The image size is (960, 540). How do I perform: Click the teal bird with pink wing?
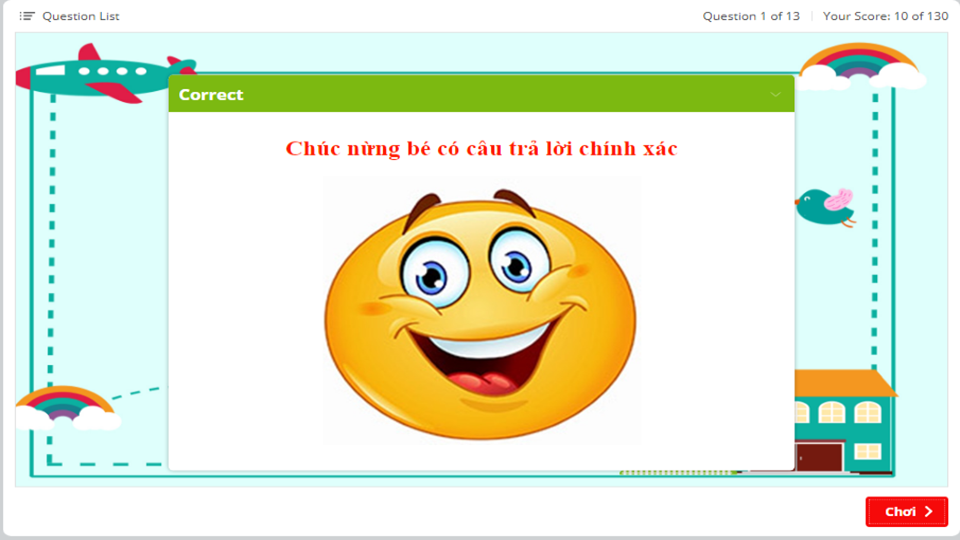(x=826, y=206)
